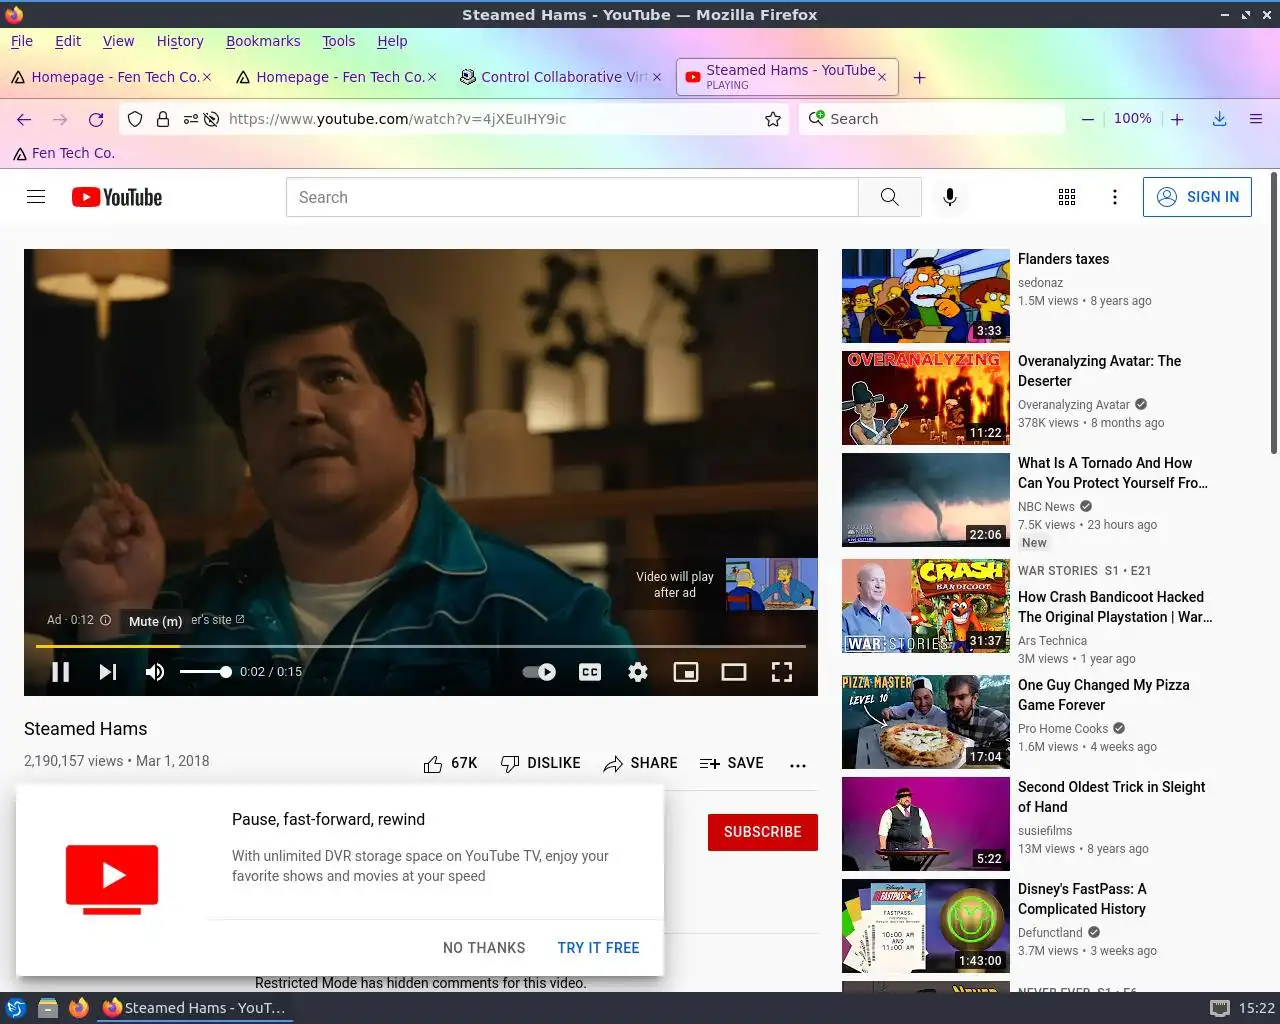Open Disney's FastPass video title
The width and height of the screenshot is (1280, 1024).
tap(1082, 899)
